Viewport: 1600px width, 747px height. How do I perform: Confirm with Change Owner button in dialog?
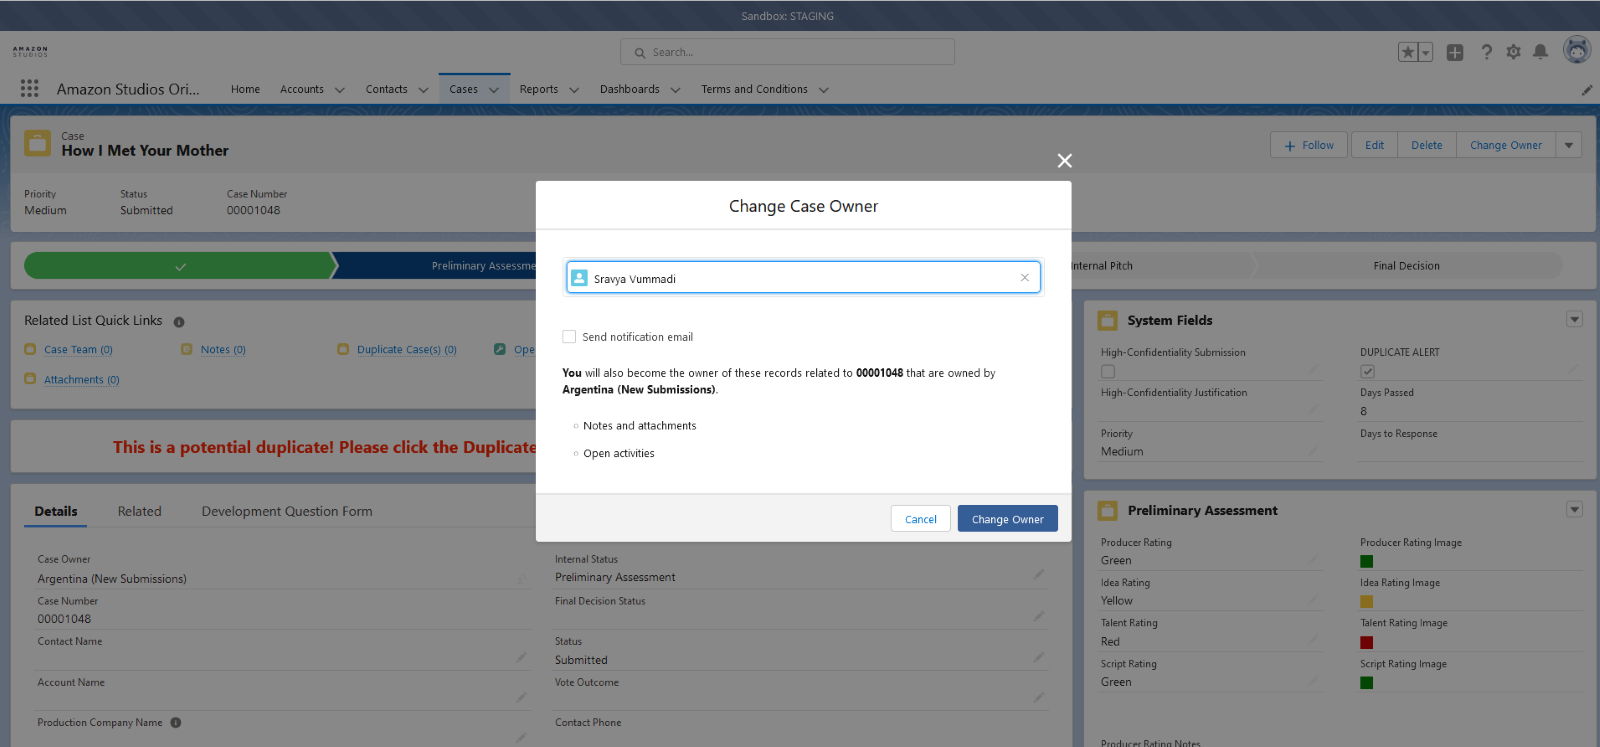point(1007,519)
